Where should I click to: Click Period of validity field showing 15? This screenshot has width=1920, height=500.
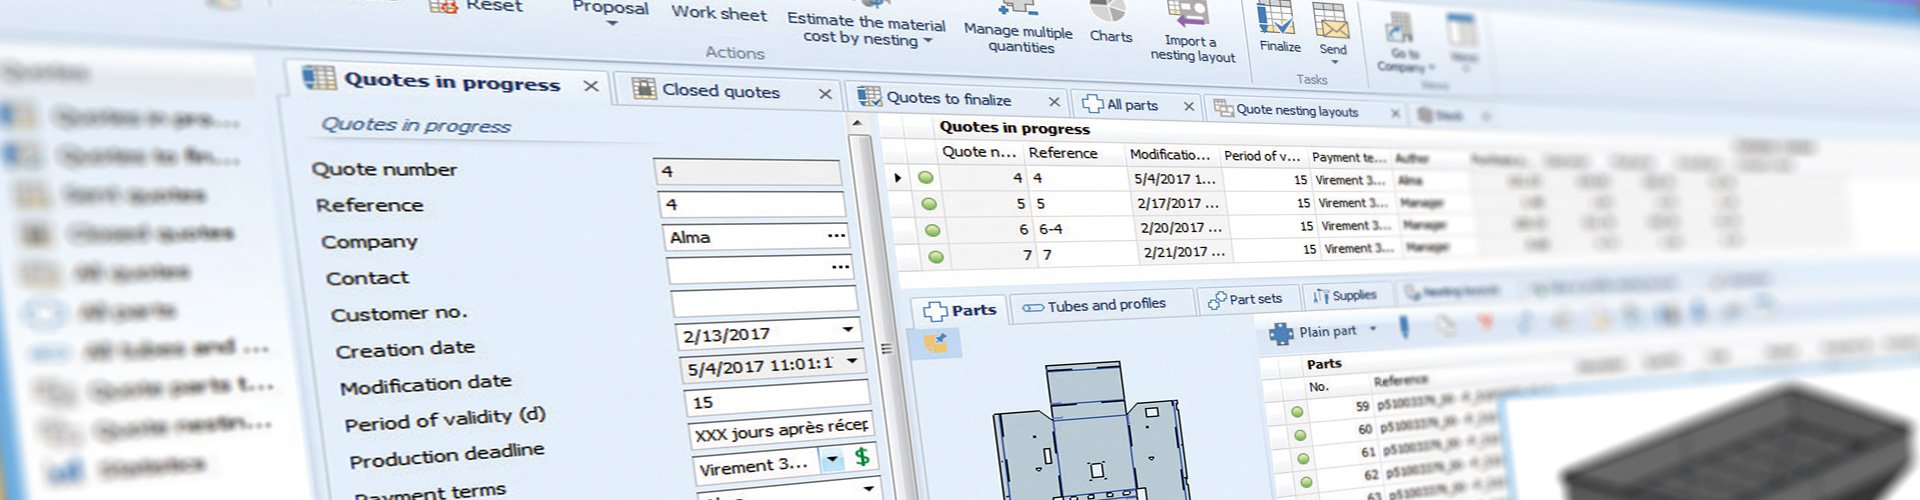775,399
